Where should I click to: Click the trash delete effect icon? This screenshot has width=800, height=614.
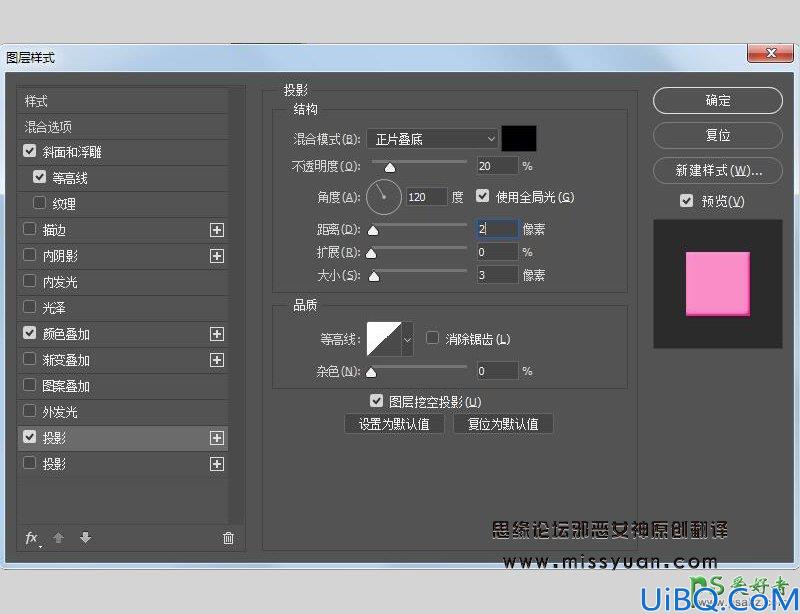click(228, 538)
